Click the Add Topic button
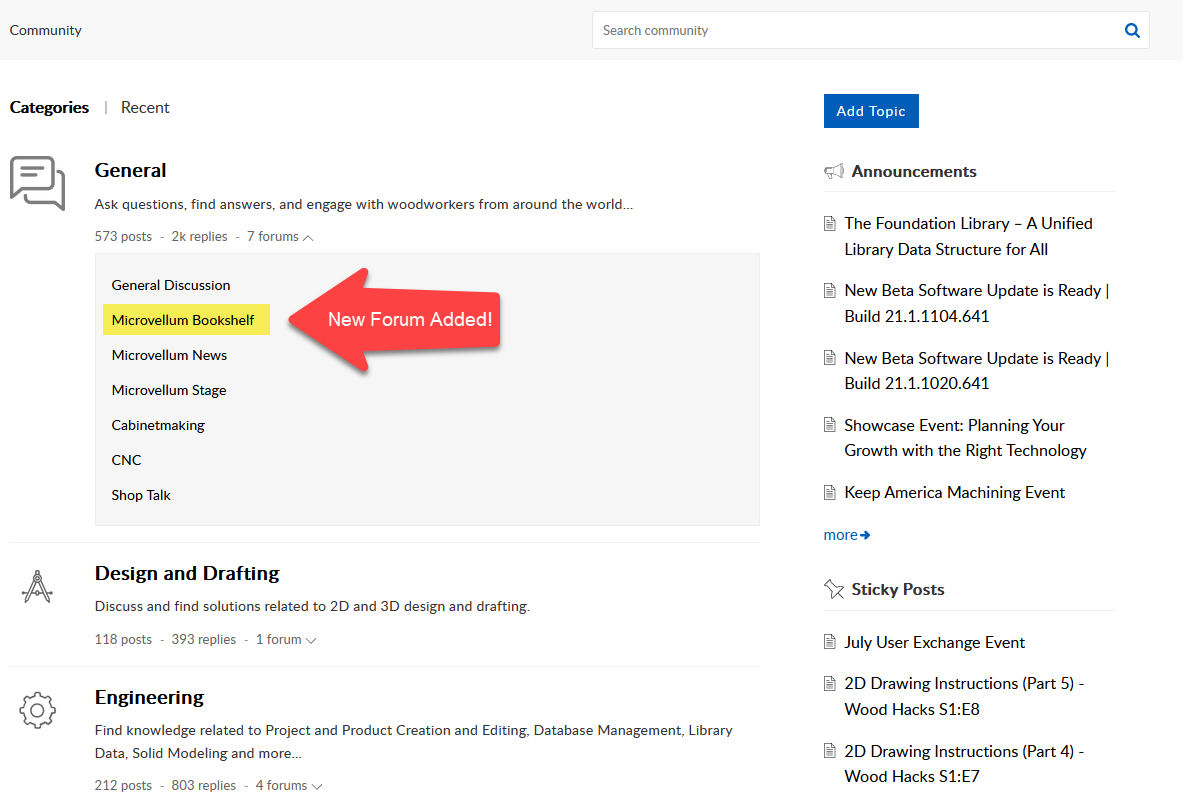 tap(871, 111)
